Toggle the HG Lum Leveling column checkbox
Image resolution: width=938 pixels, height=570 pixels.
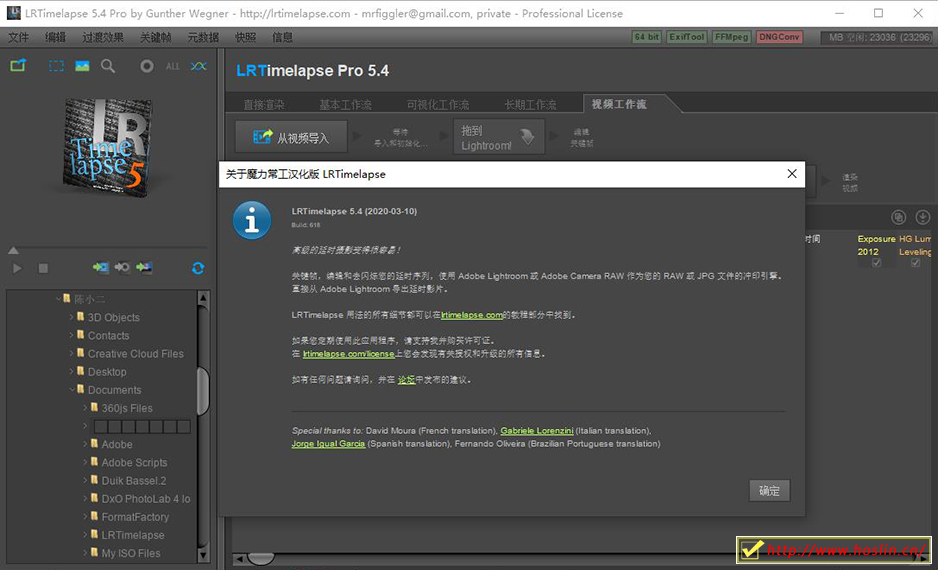[915, 263]
